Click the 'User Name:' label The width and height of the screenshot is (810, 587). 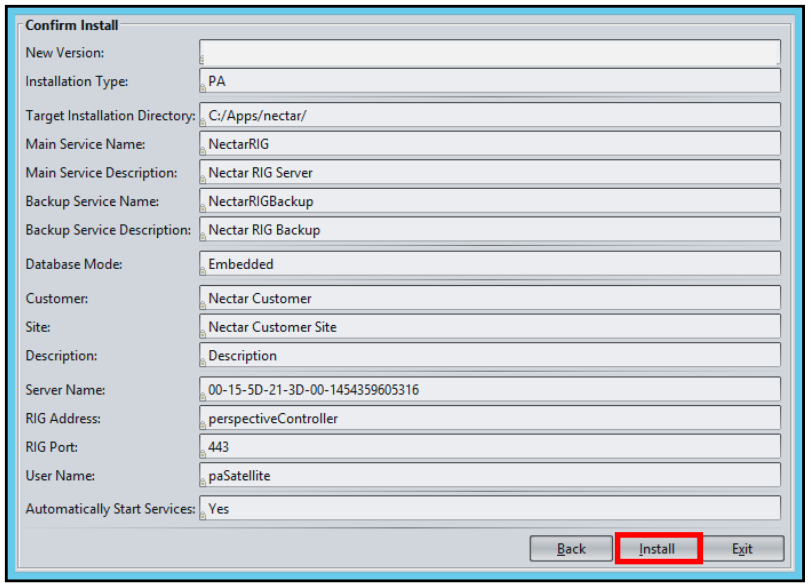click(60, 476)
